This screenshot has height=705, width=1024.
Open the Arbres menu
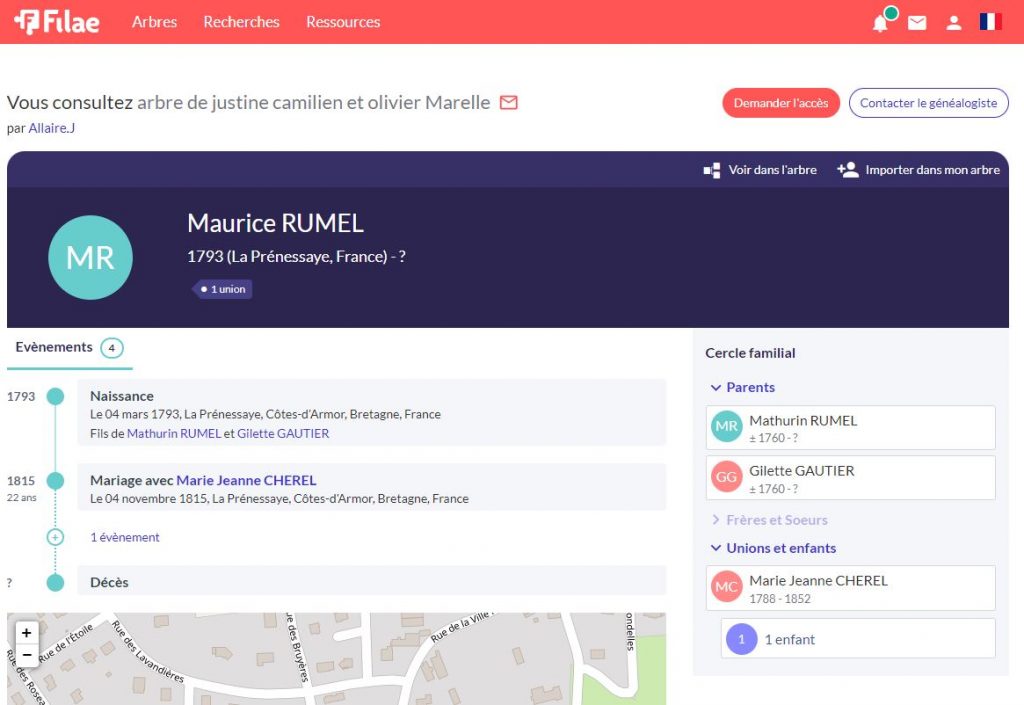[x=154, y=22]
